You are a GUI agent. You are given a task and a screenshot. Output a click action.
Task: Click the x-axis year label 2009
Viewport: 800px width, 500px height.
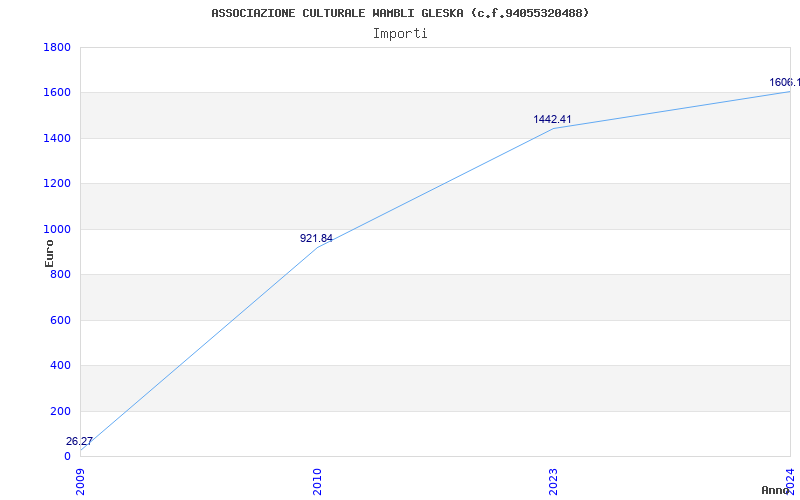(81, 482)
